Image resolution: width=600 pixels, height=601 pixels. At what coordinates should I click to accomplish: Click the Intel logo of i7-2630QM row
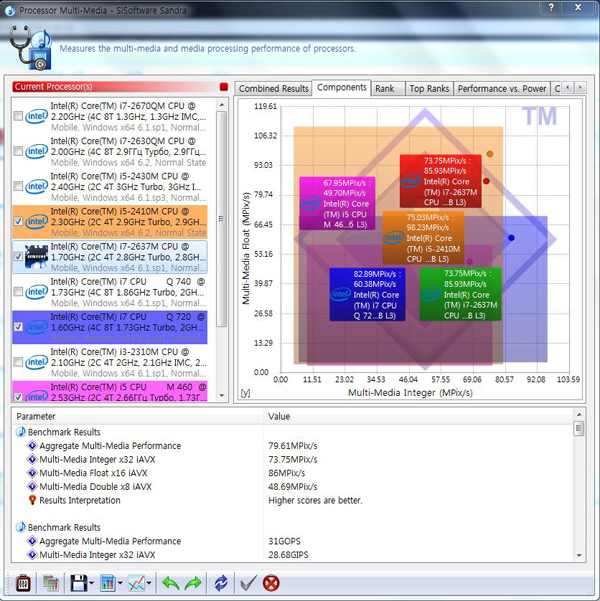click(x=37, y=151)
